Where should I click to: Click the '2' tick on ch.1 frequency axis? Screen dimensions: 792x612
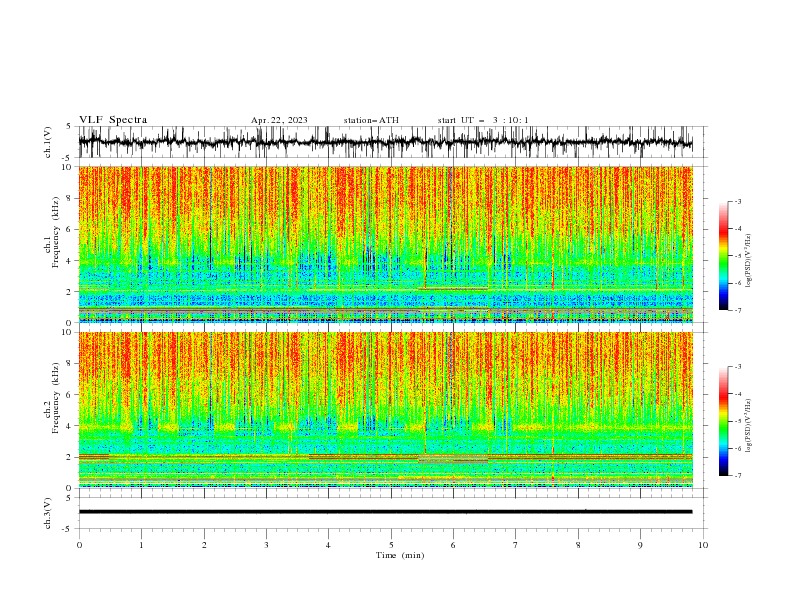(x=71, y=291)
